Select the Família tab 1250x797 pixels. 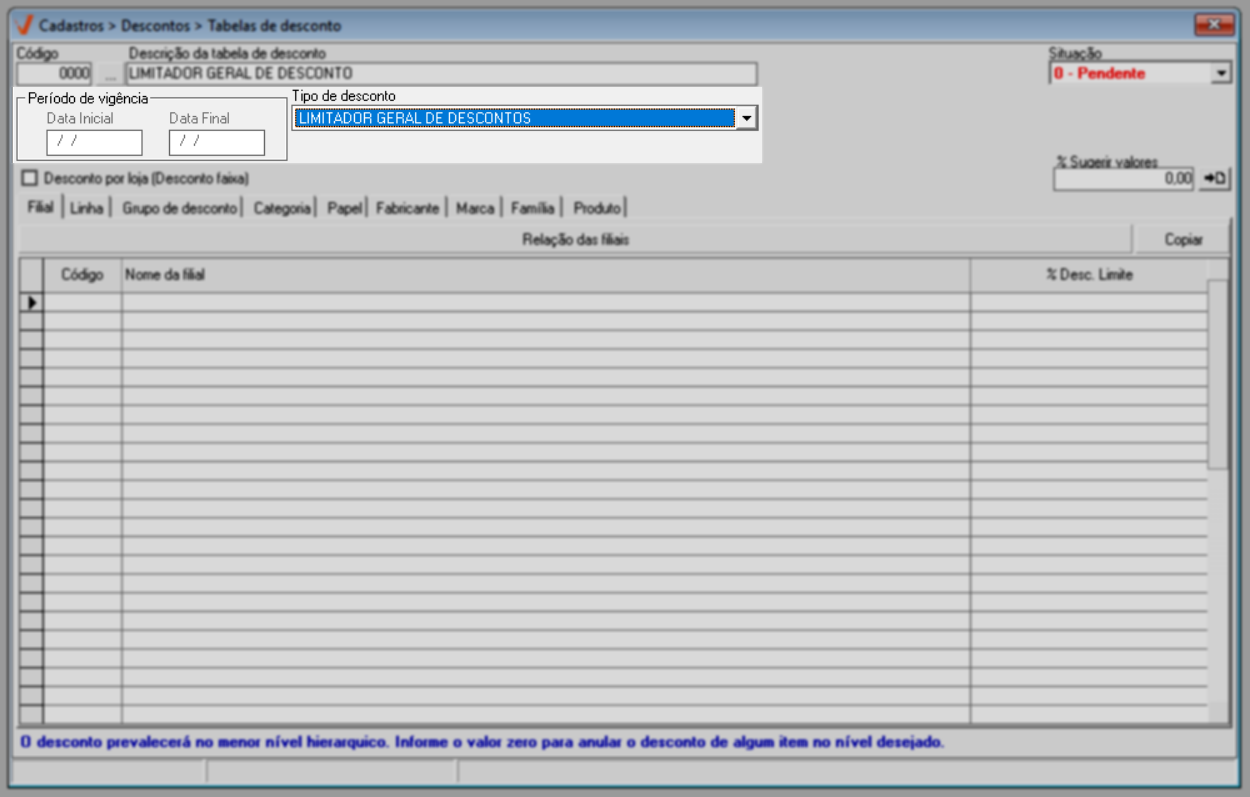click(x=532, y=209)
